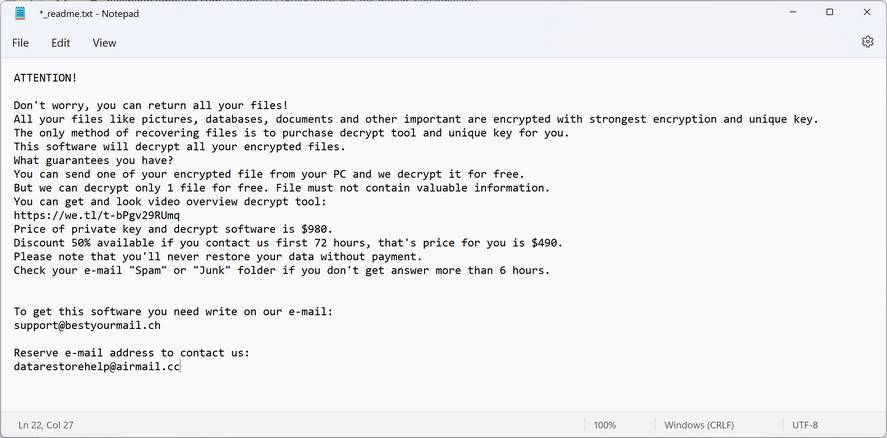Image resolution: width=887 pixels, height=438 pixels.
Task: Maximize the Notepad window
Action: (x=829, y=13)
